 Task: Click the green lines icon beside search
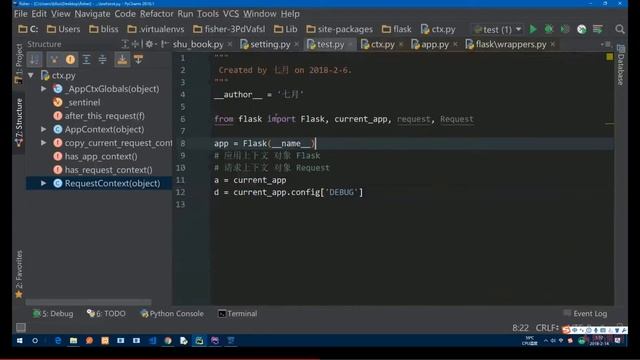click(x=598, y=29)
